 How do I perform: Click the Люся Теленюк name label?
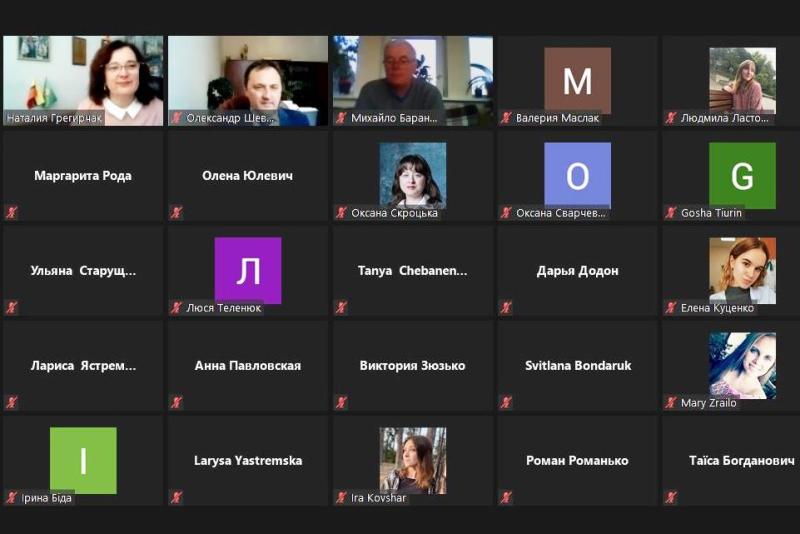223,308
